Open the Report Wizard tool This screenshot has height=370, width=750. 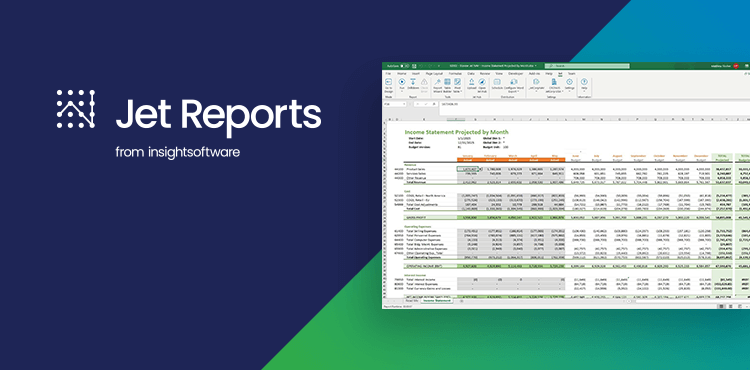click(438, 87)
